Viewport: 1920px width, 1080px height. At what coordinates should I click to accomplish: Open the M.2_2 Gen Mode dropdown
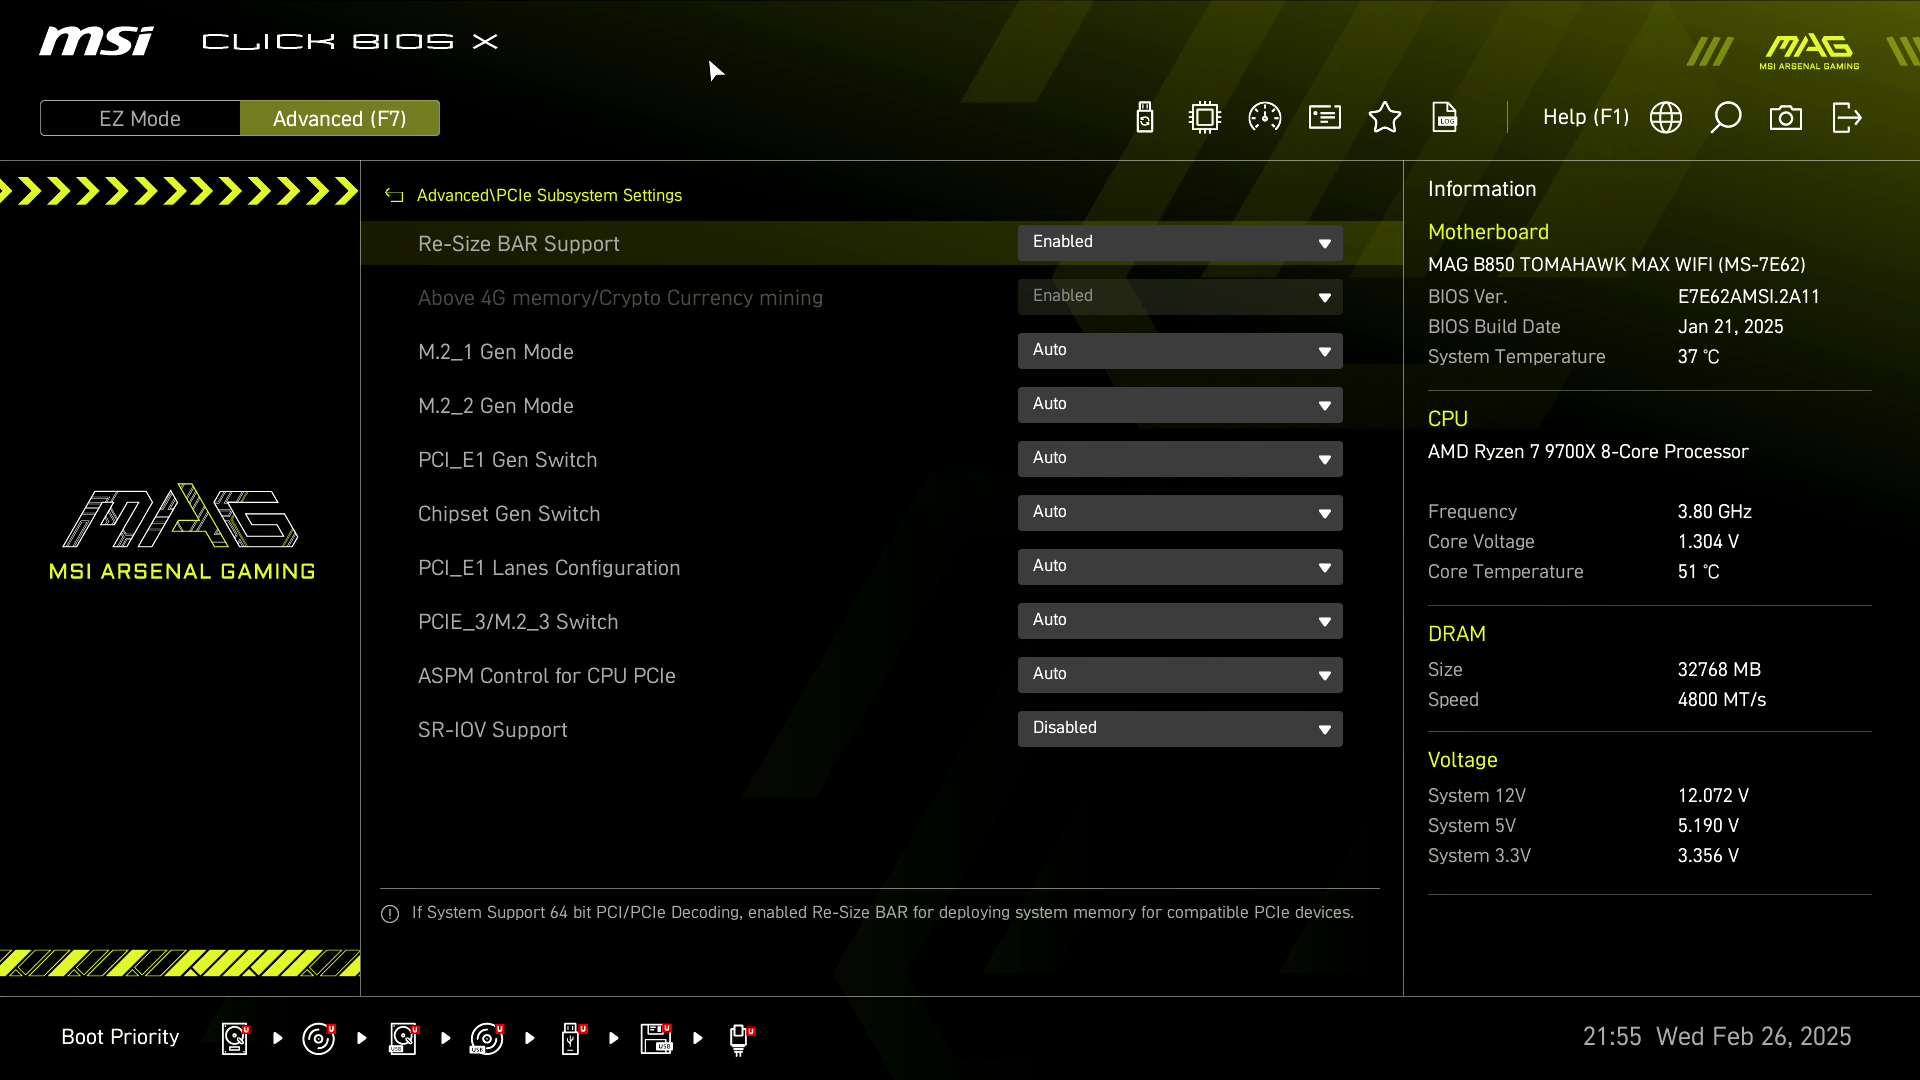[x=1180, y=405]
